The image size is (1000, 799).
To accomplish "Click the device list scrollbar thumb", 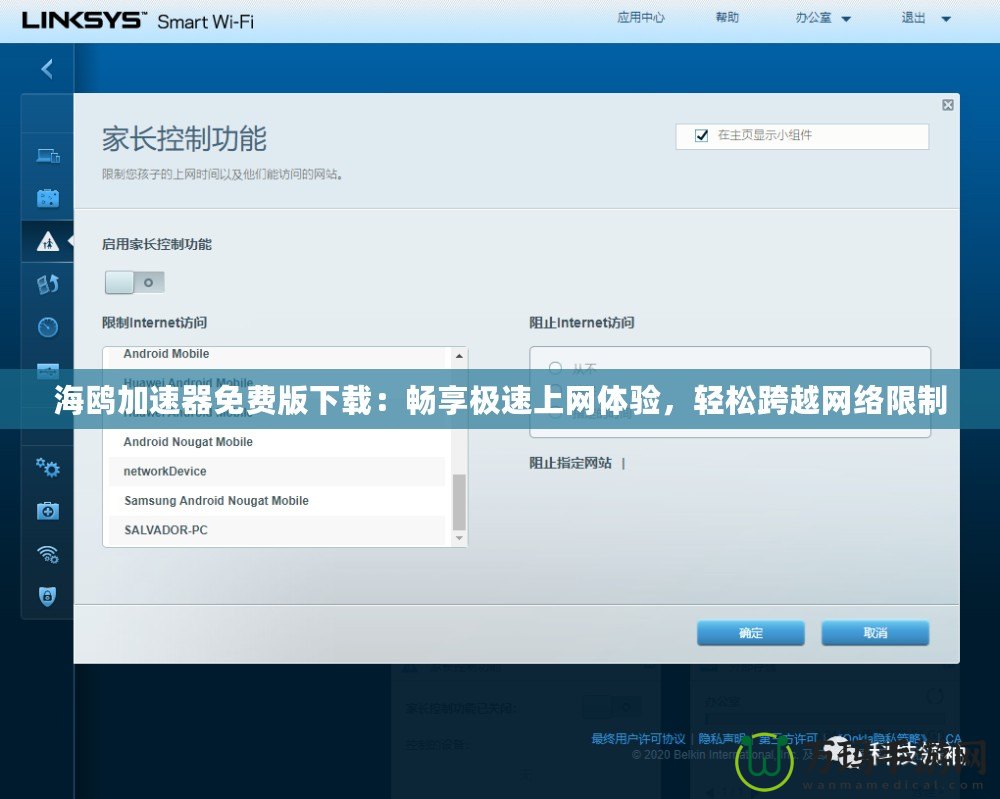I will (x=459, y=502).
